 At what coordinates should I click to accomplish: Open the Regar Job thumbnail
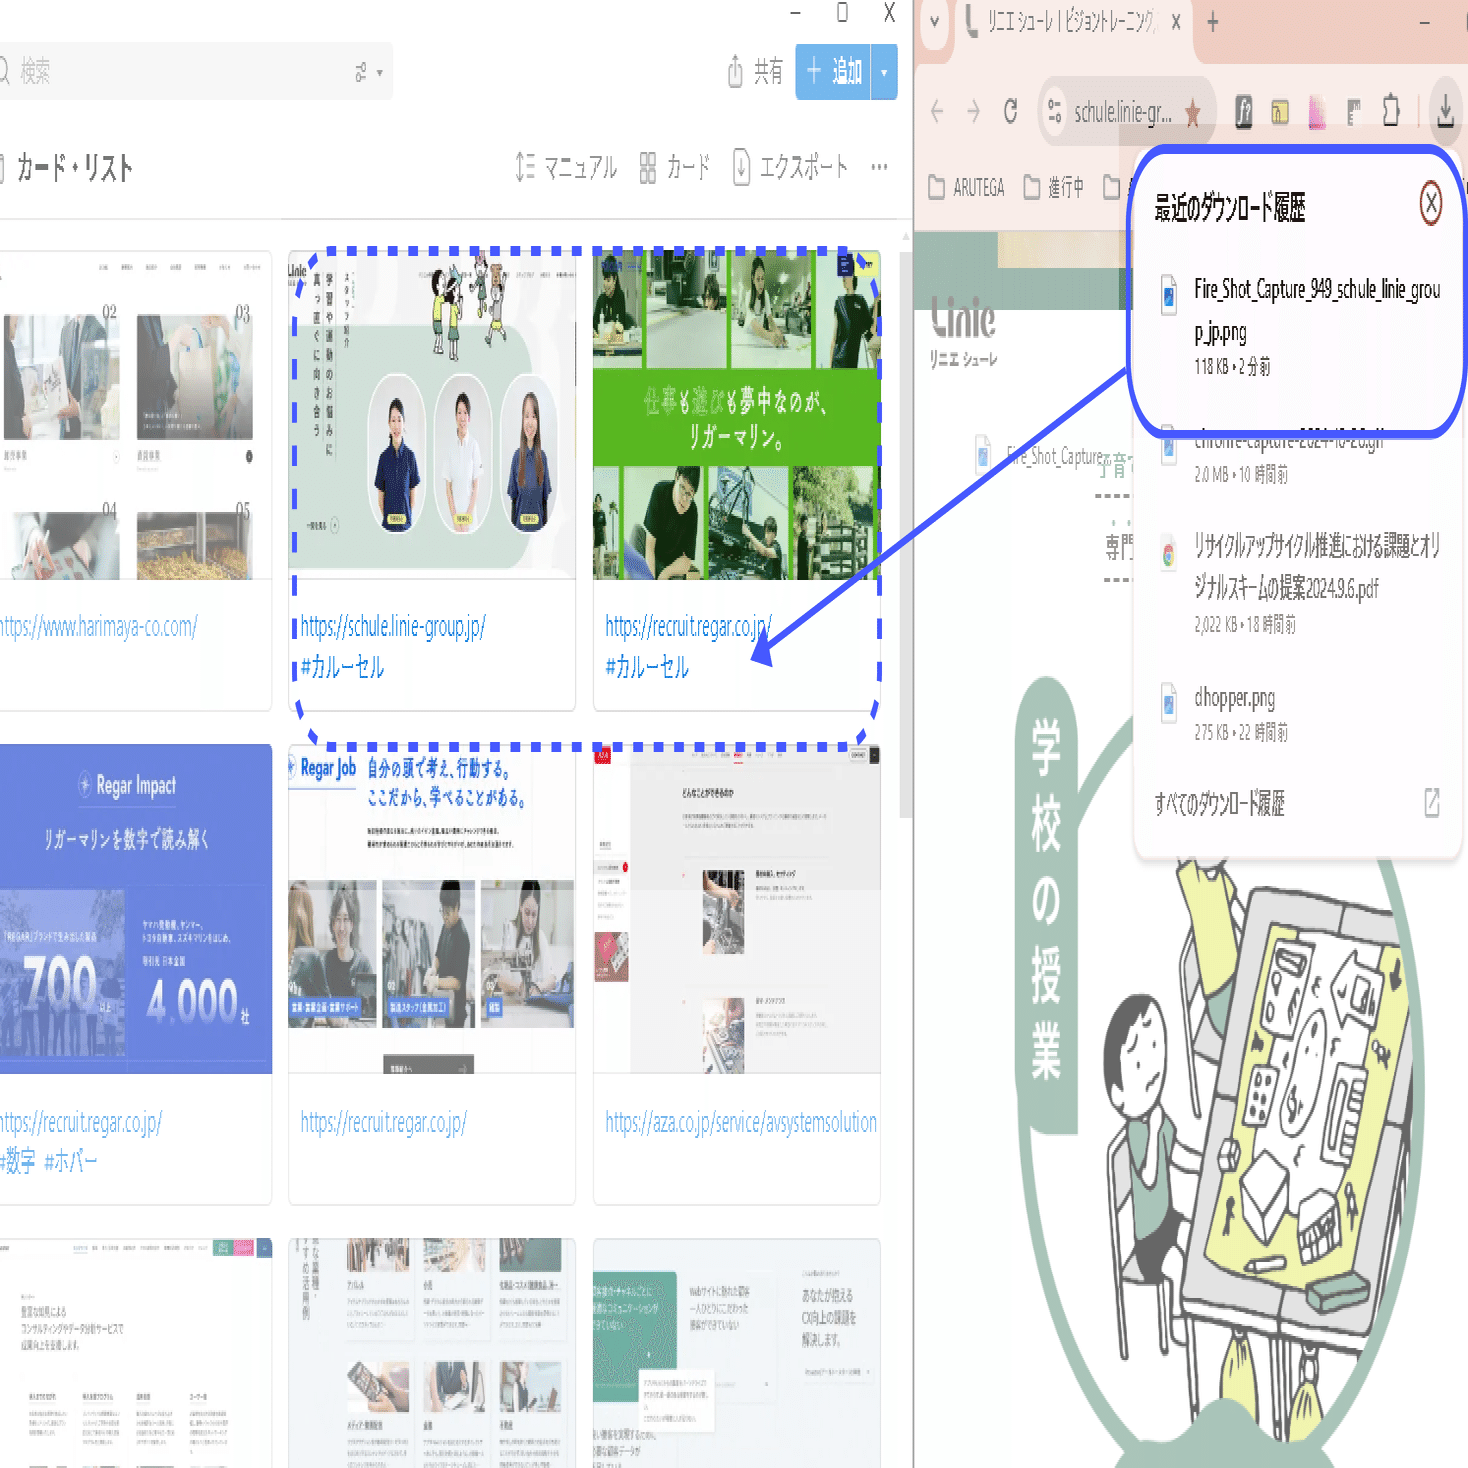pos(432,909)
